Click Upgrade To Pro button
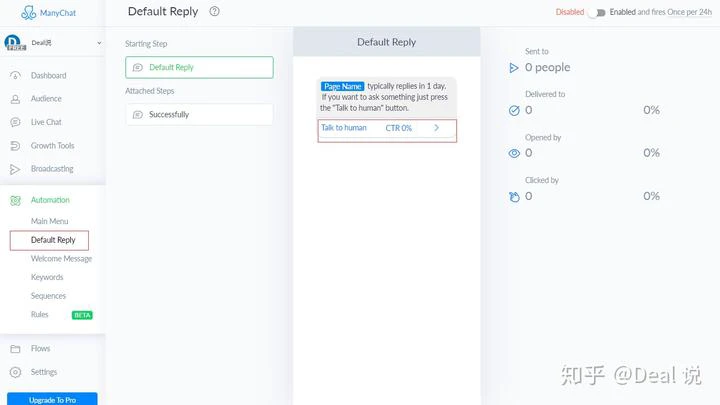The image size is (720, 405). pyautogui.click(x=52, y=399)
